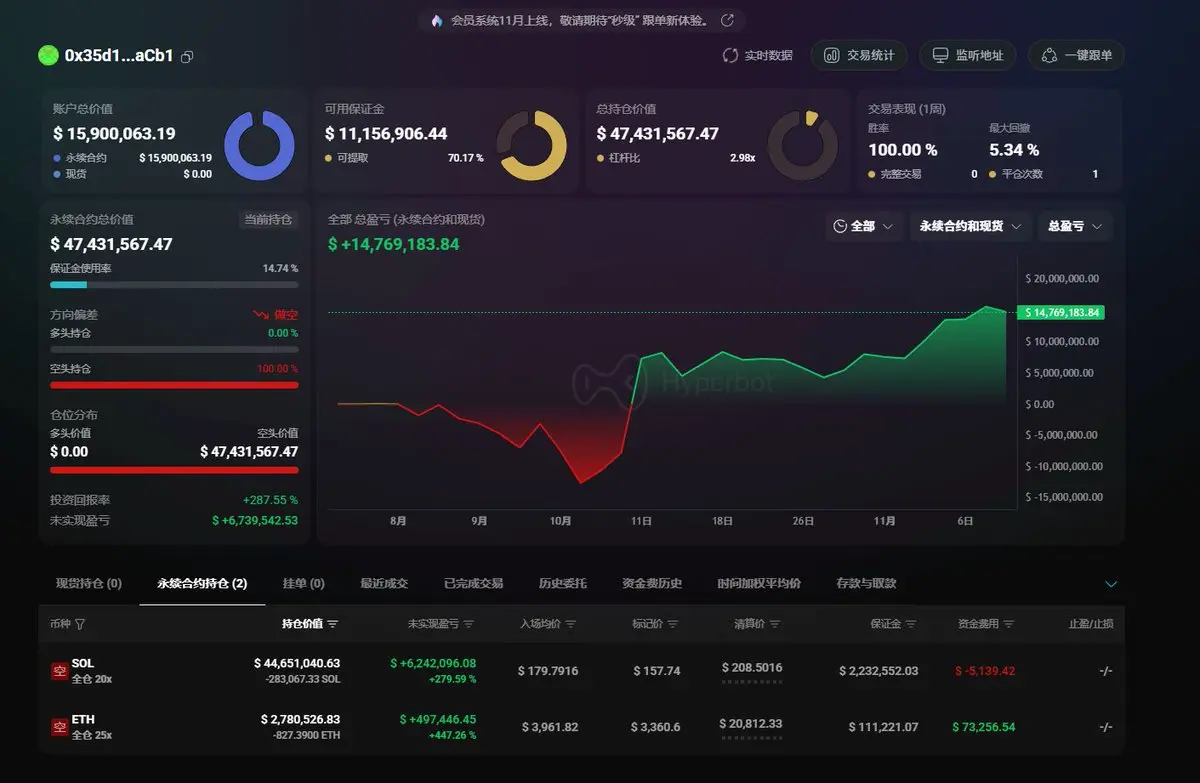
Task: Sort by 标记价 column icon
Action: pos(673,624)
